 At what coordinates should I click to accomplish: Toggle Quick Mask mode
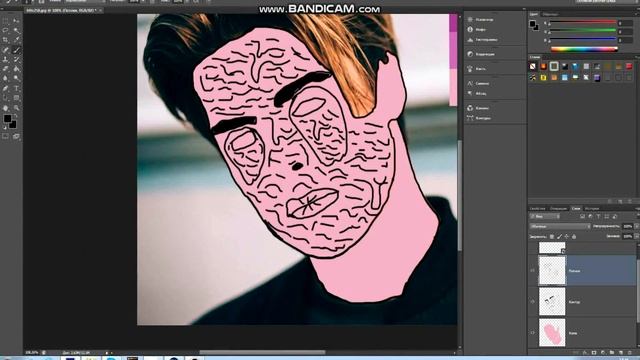[x=5, y=136]
